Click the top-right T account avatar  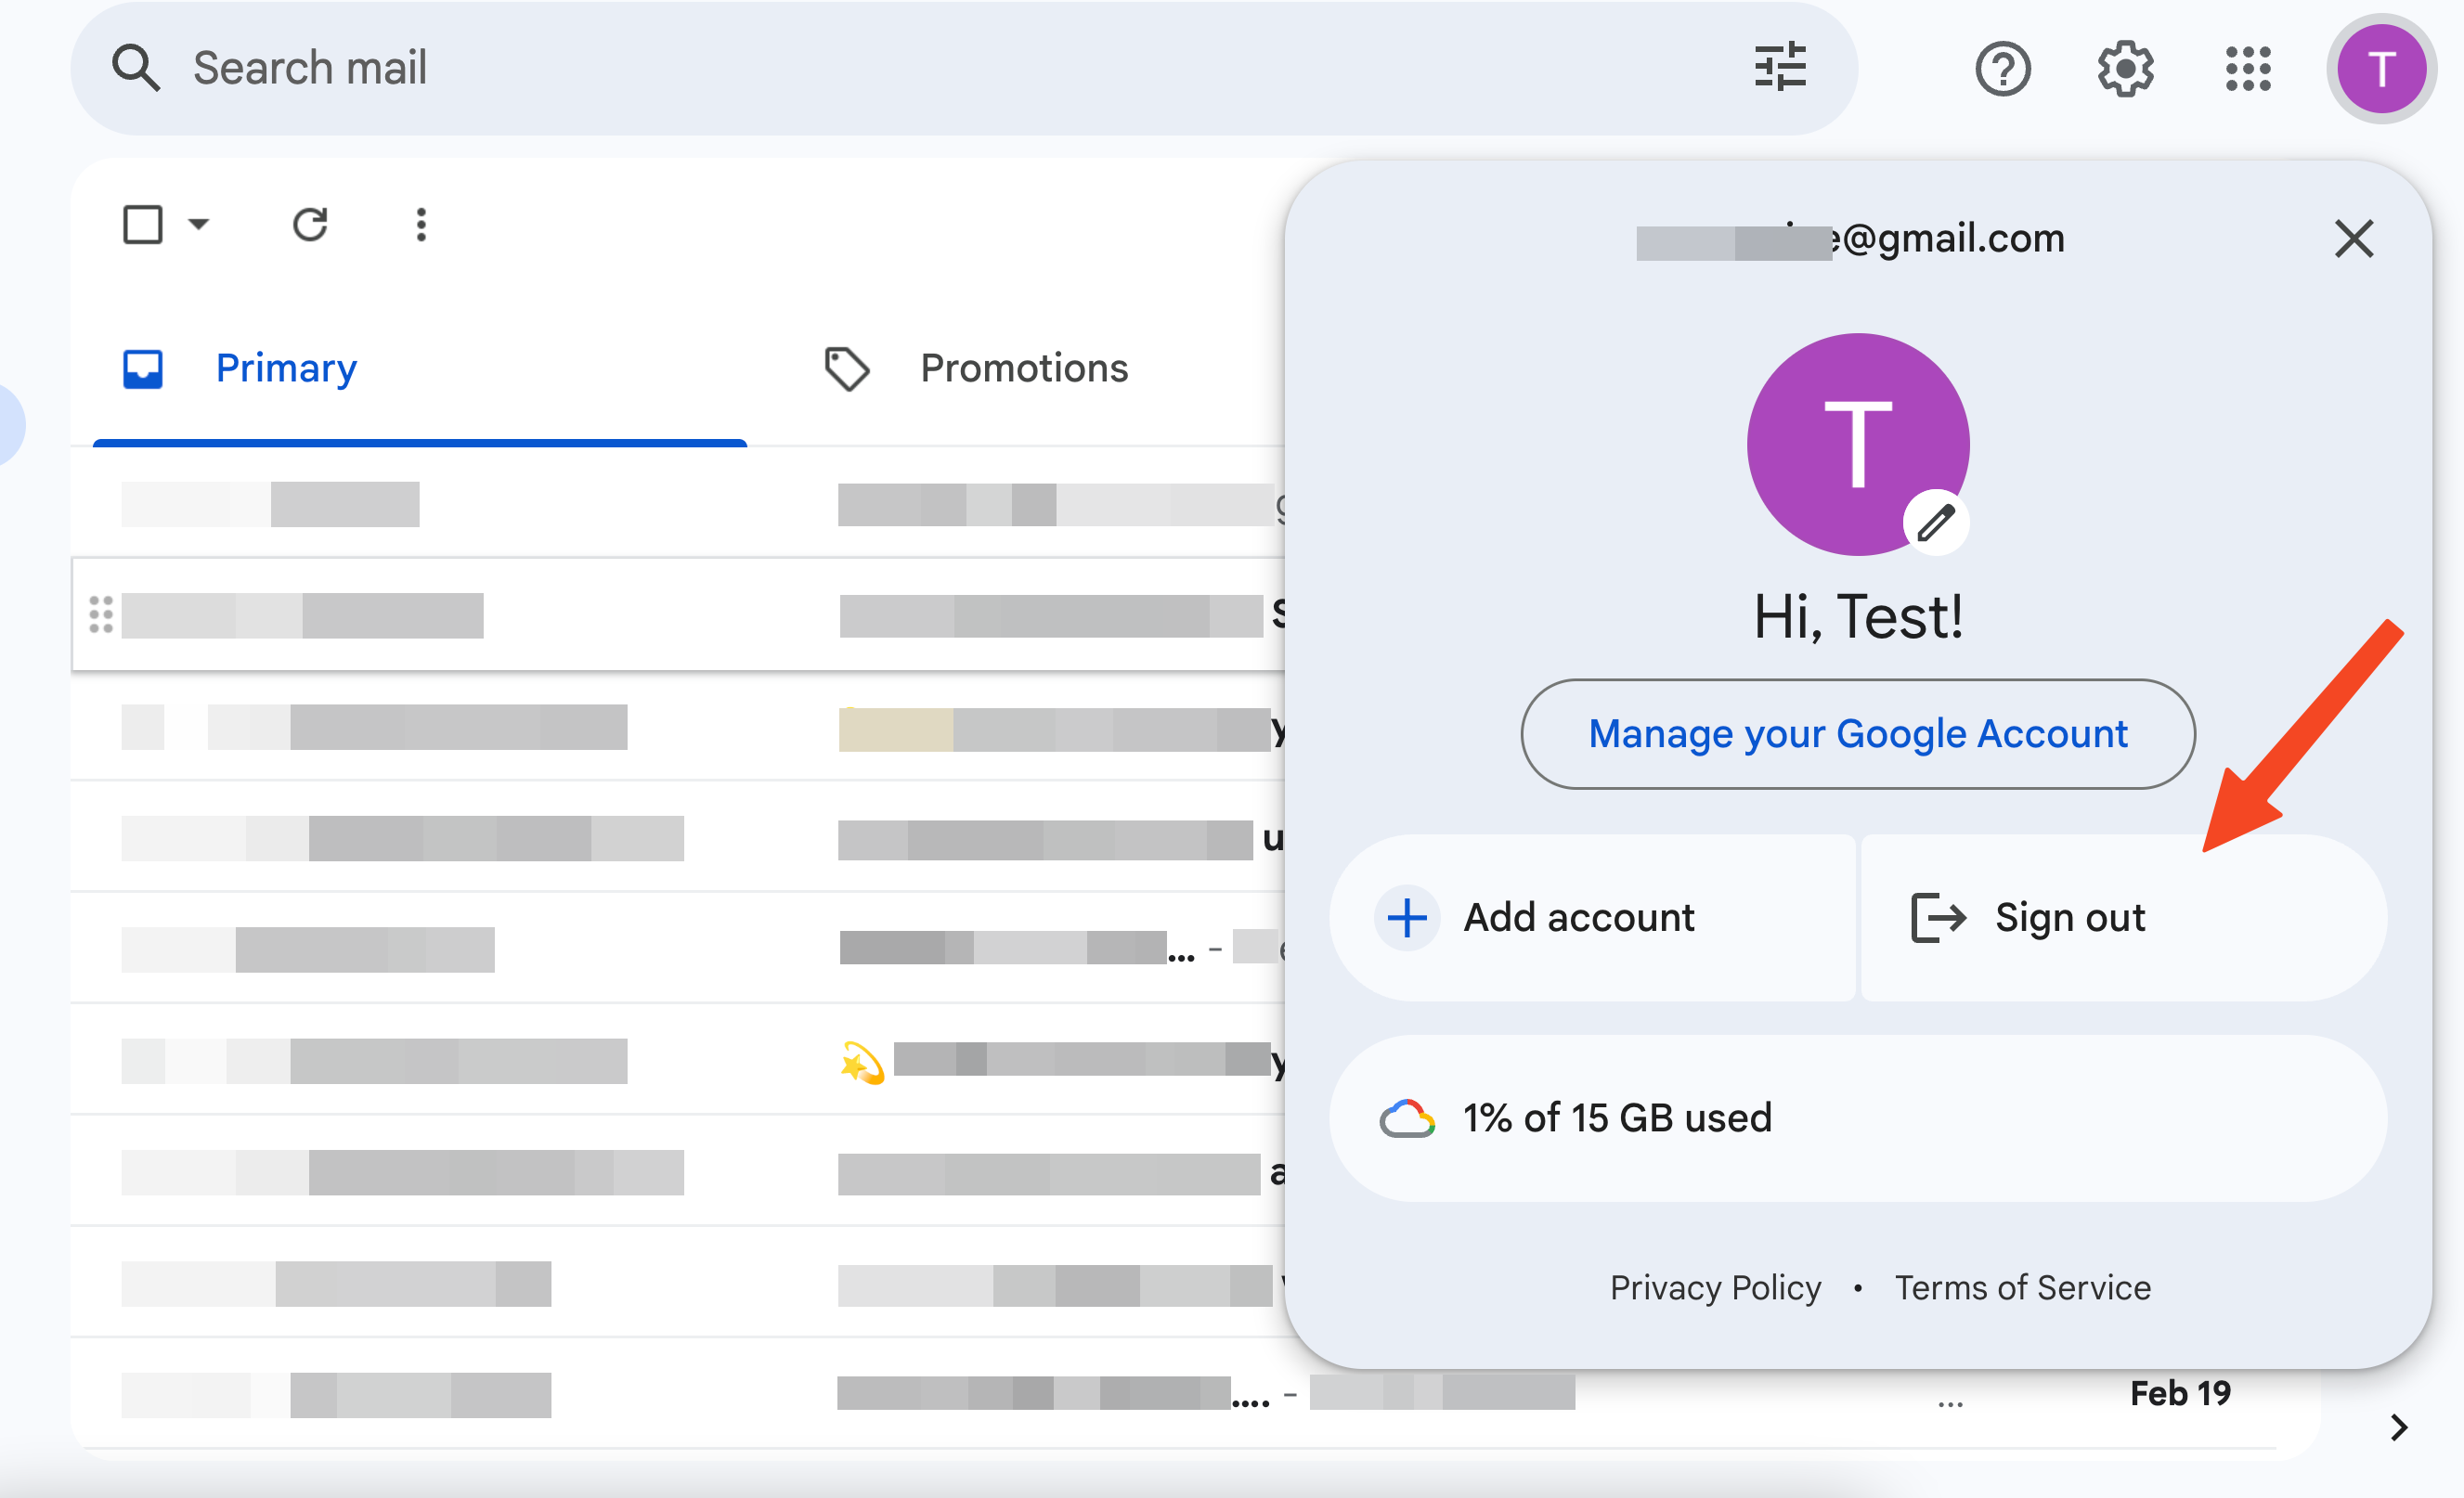tap(2381, 69)
